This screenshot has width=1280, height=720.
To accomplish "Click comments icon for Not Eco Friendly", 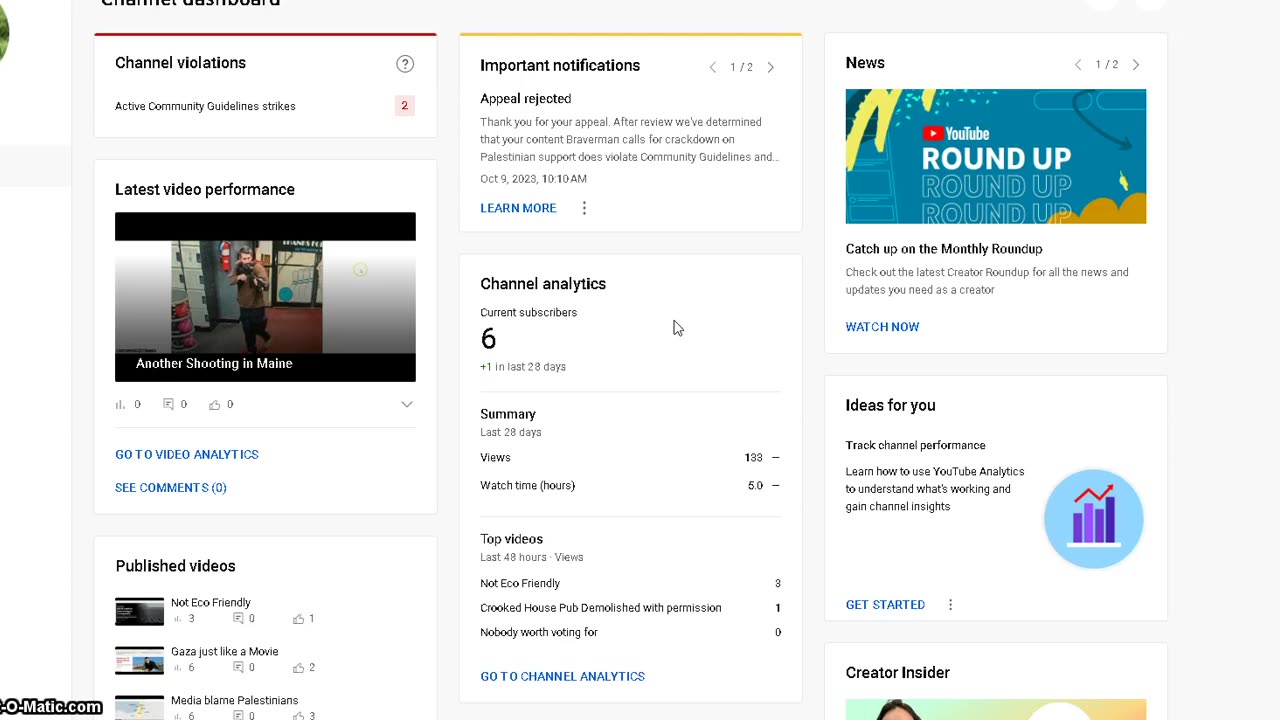I will (x=238, y=619).
